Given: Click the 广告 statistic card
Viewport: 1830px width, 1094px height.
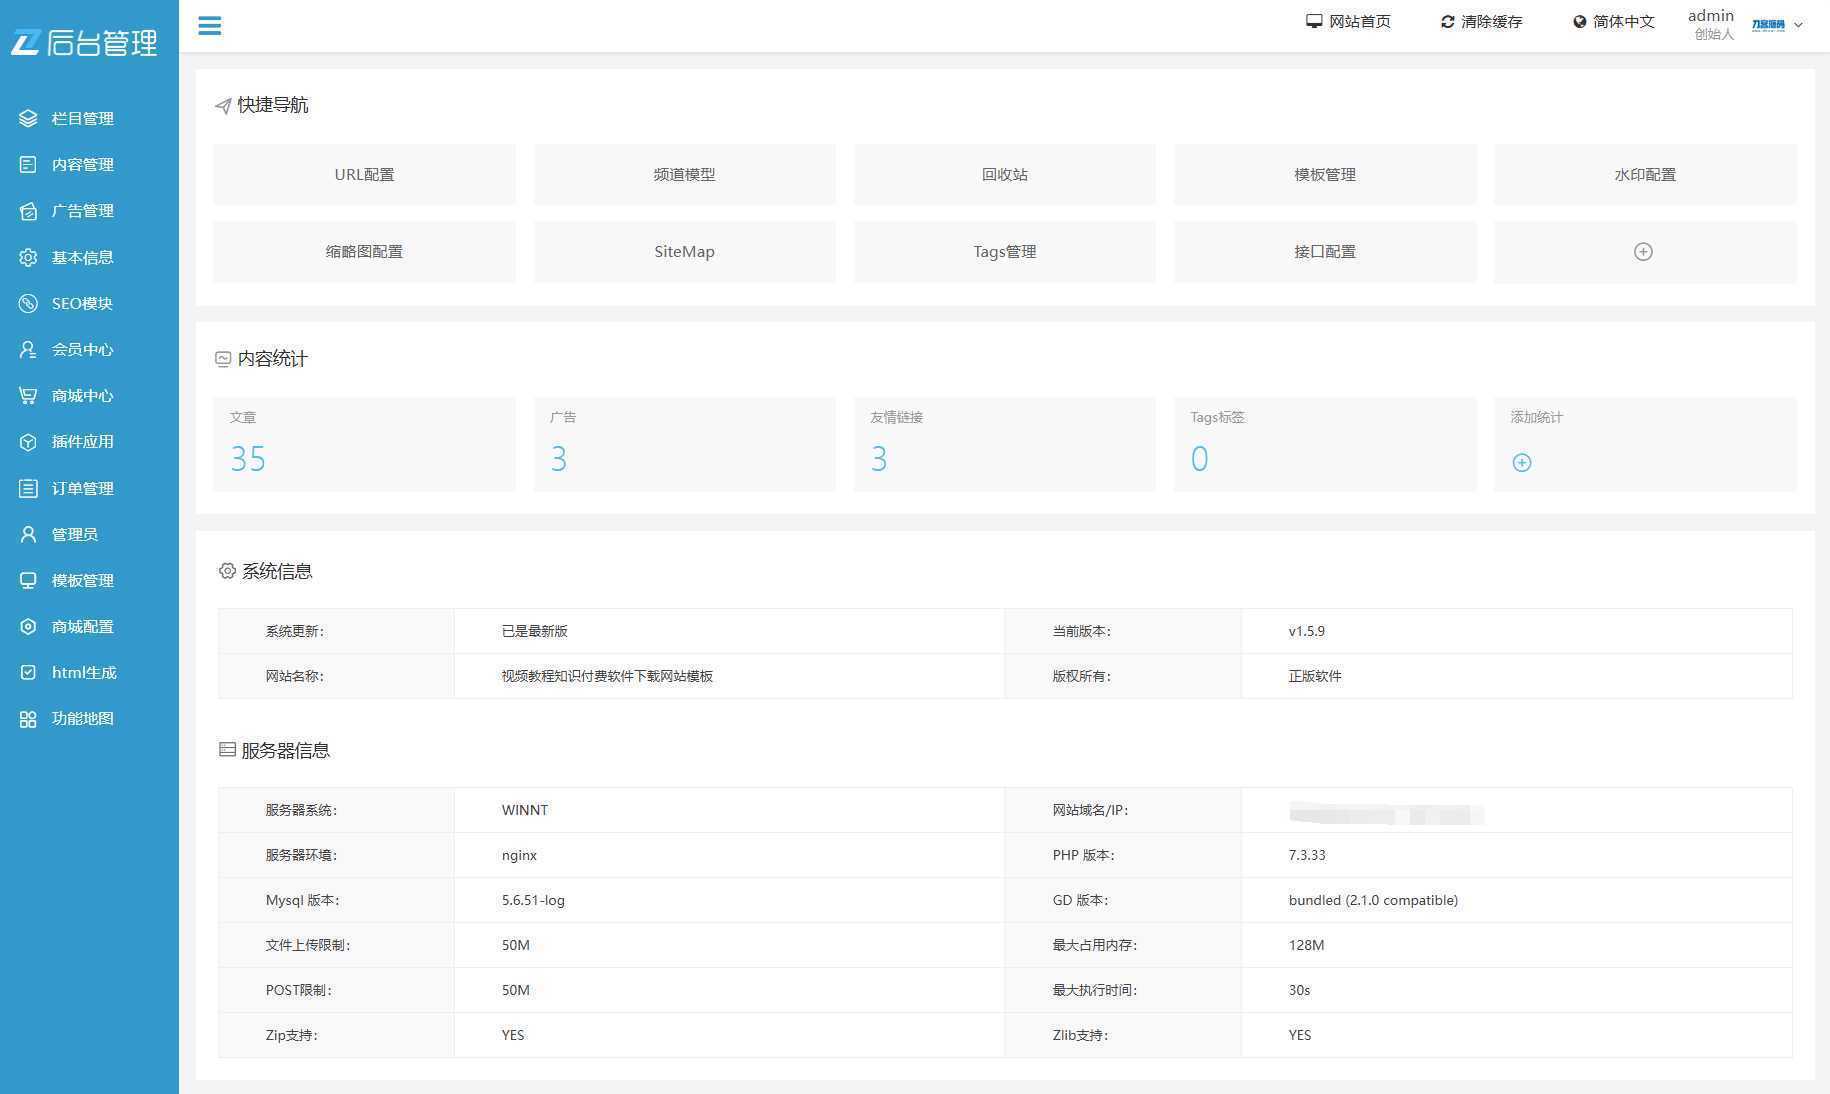Looking at the screenshot, I should [685, 444].
